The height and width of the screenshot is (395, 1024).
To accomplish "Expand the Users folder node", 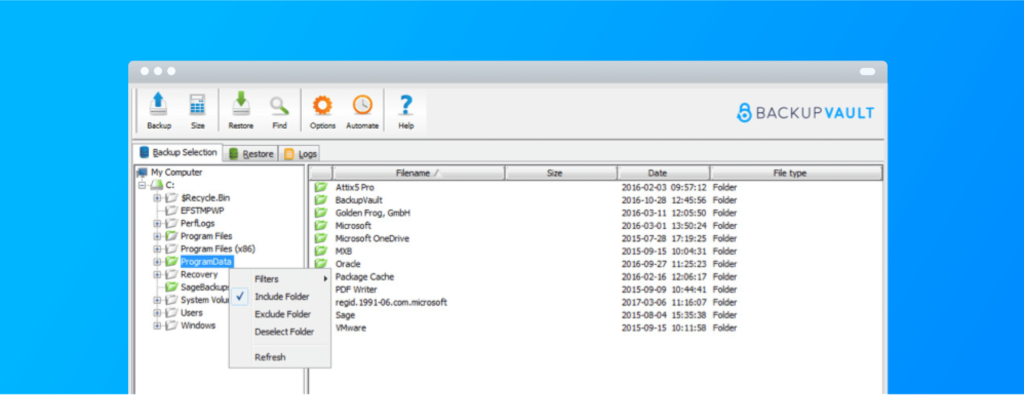I will 157,313.
